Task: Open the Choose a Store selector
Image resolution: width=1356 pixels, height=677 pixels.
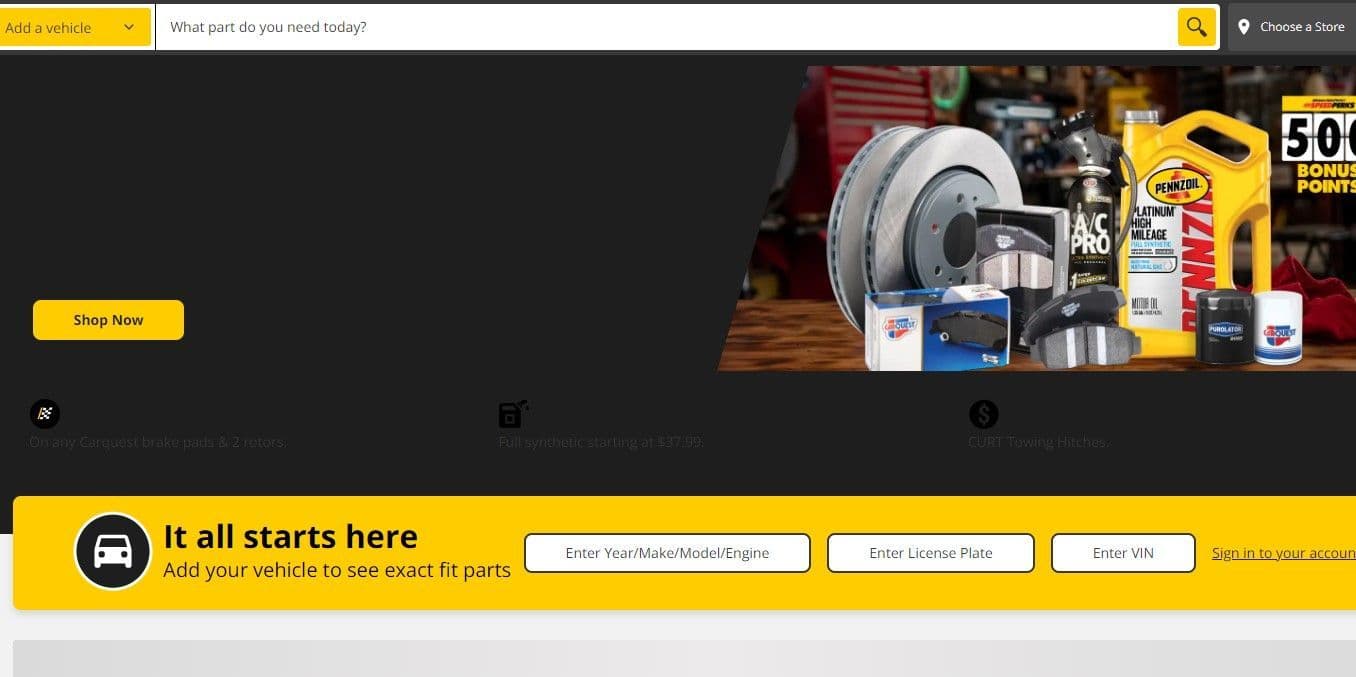Action: [x=1292, y=27]
